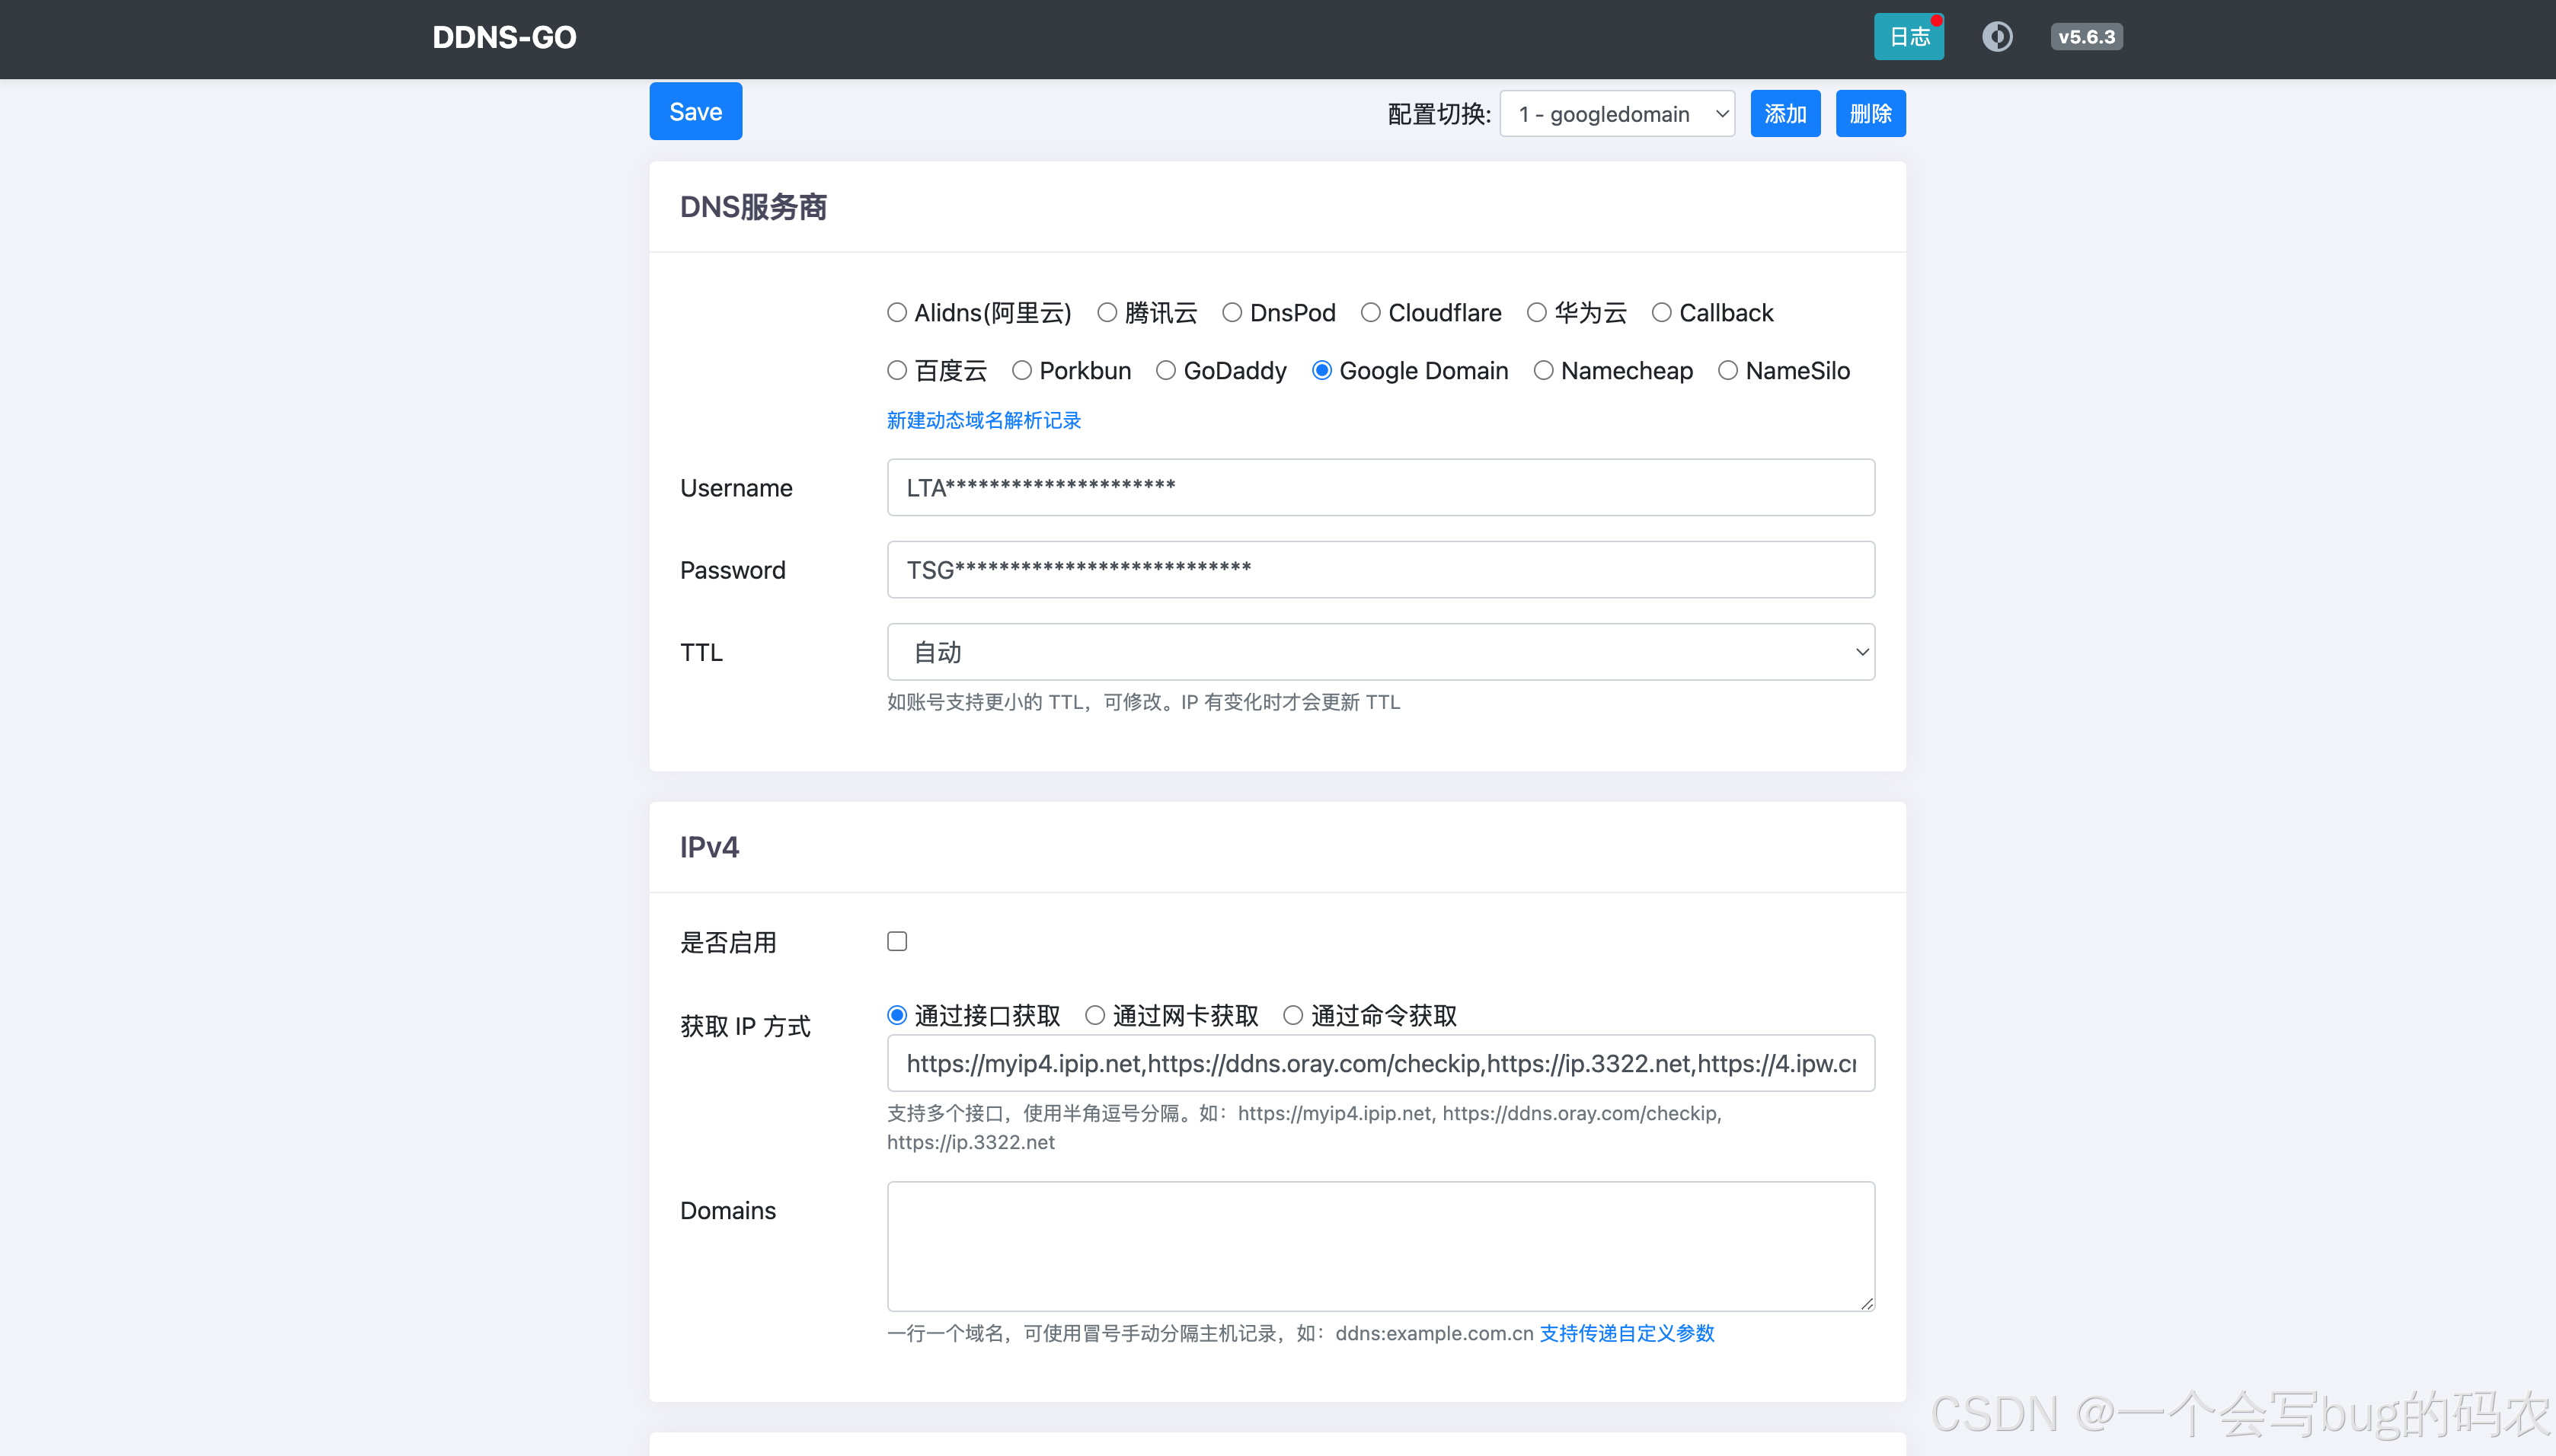Click into the Domains text area
The height and width of the screenshot is (1456, 2556).
point(1380,1245)
